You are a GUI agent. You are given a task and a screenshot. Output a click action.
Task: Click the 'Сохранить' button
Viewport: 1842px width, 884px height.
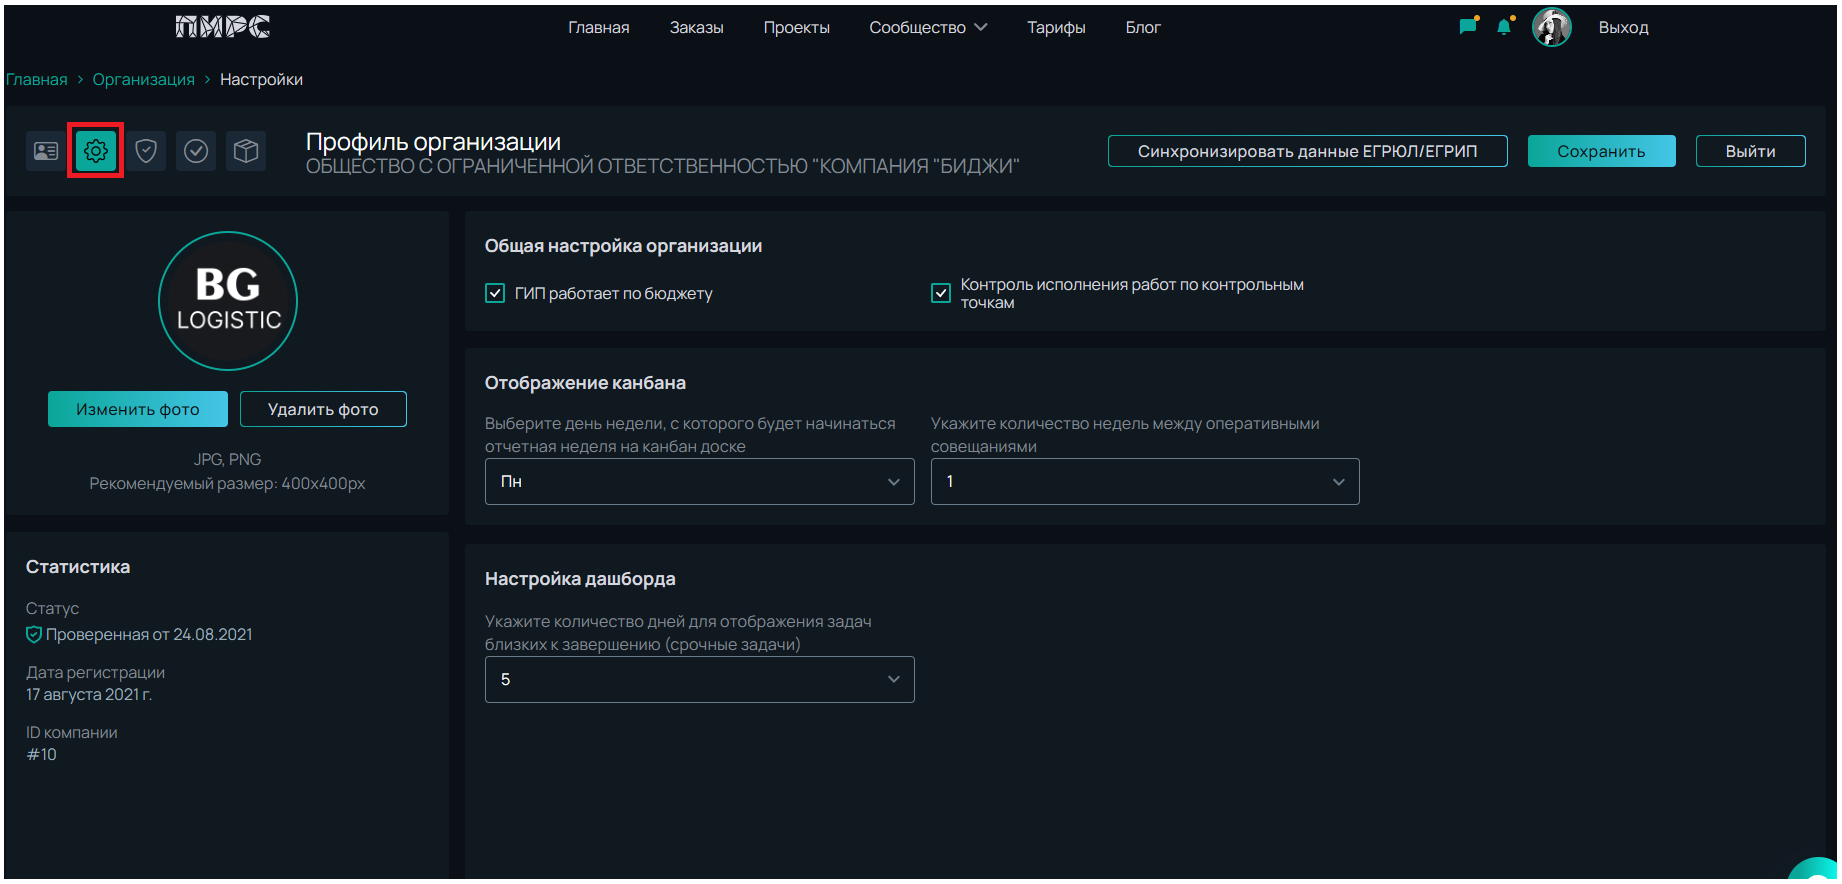(x=1600, y=151)
